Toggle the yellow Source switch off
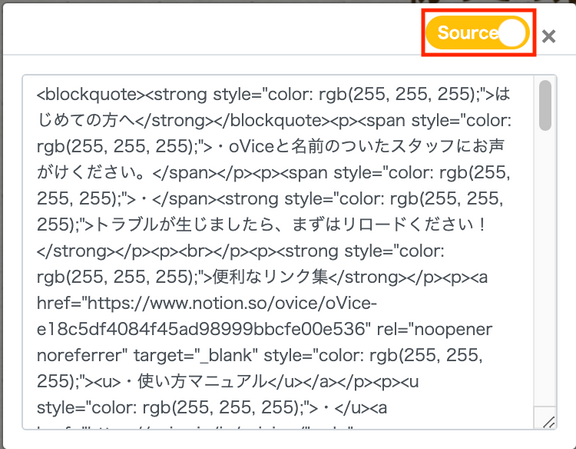Screen dimensions: 576x449 tap(478, 32)
